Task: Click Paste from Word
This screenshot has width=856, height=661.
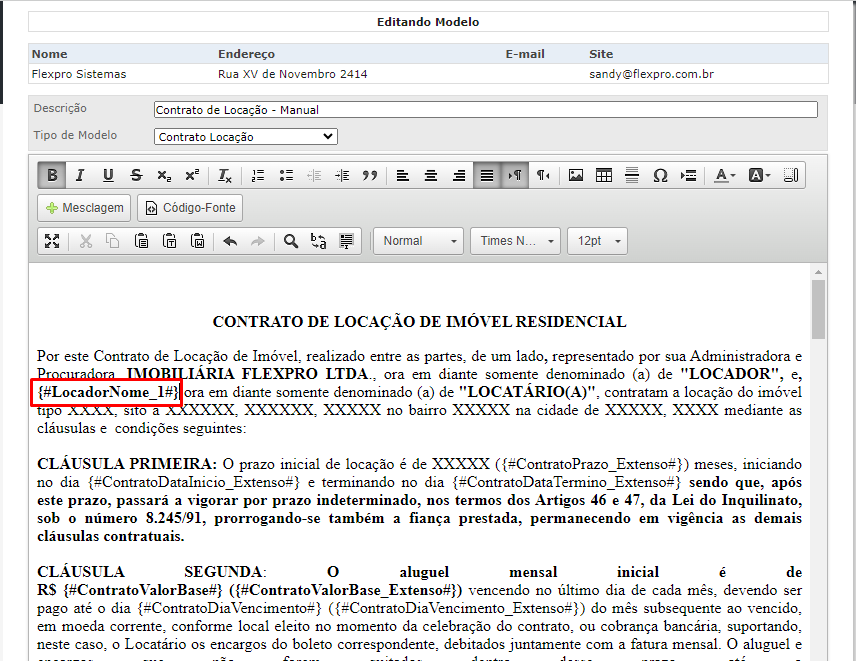Action: point(198,241)
